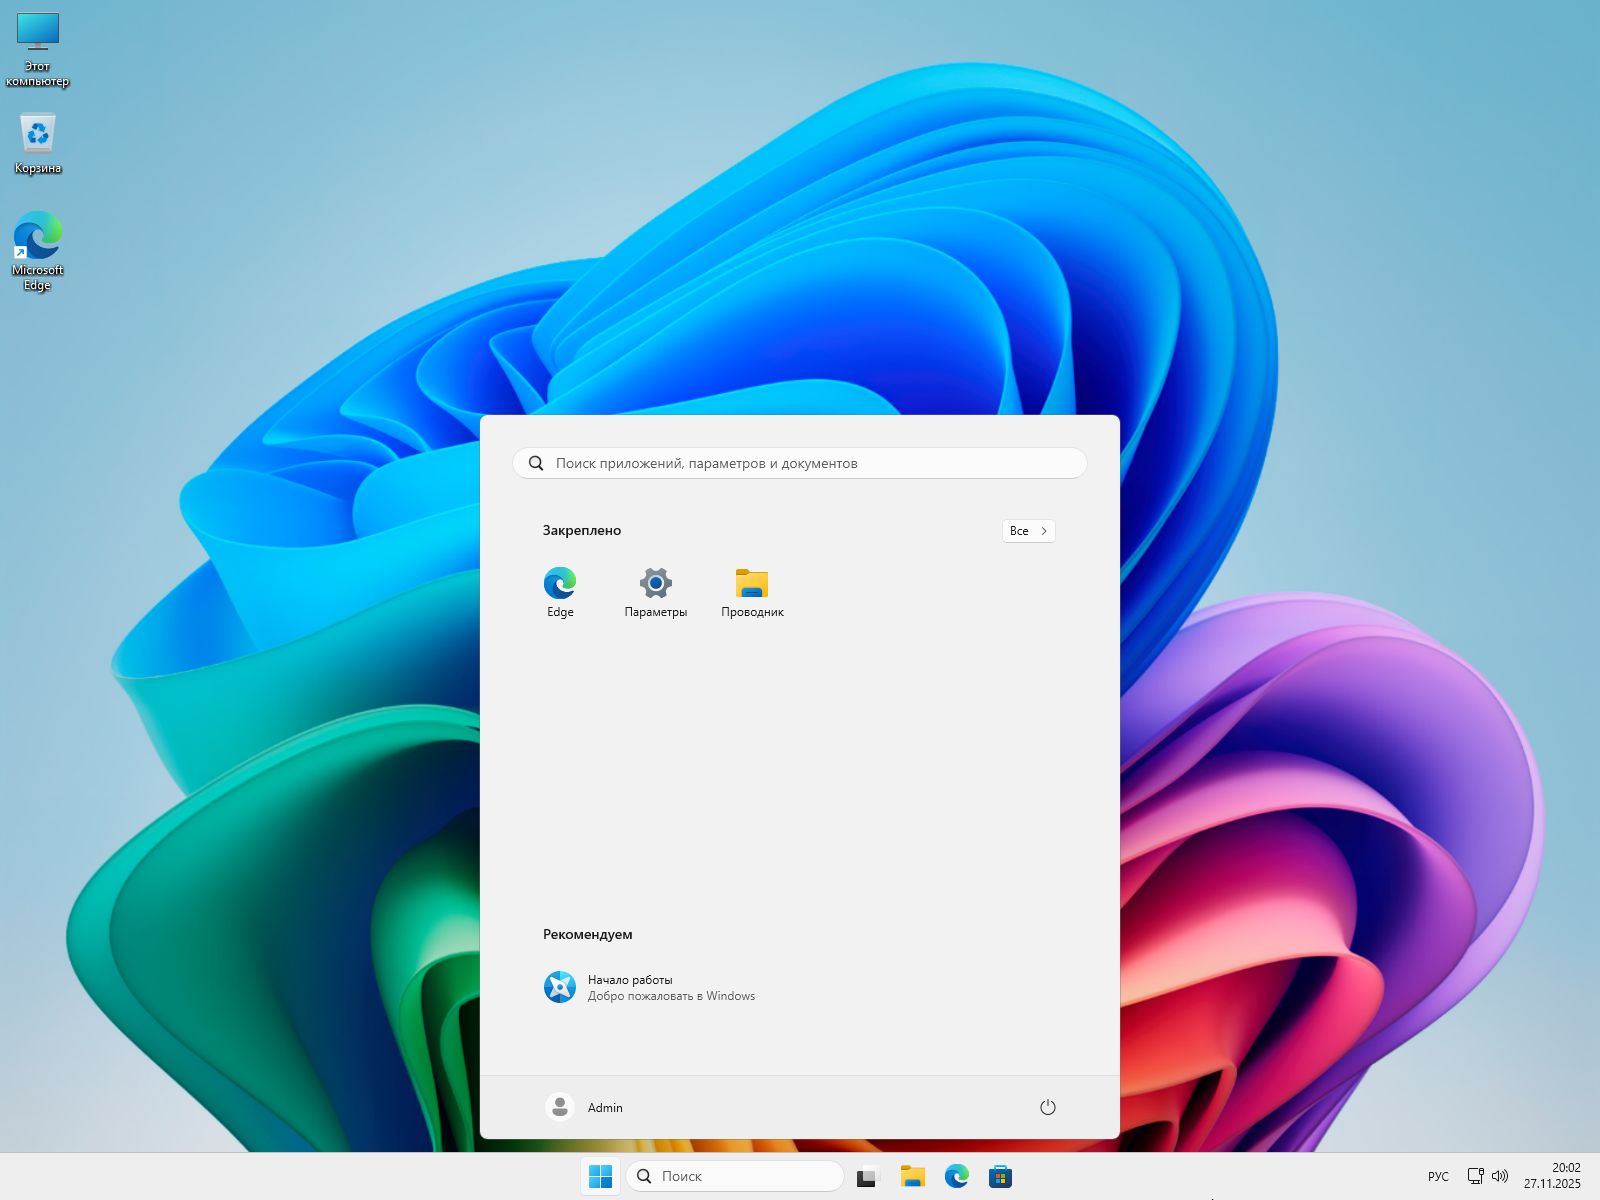Open the recommended Начало работы item

coord(650,987)
